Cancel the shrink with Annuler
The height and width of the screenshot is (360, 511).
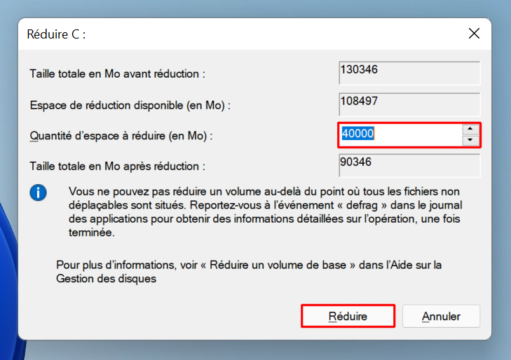pos(441,316)
